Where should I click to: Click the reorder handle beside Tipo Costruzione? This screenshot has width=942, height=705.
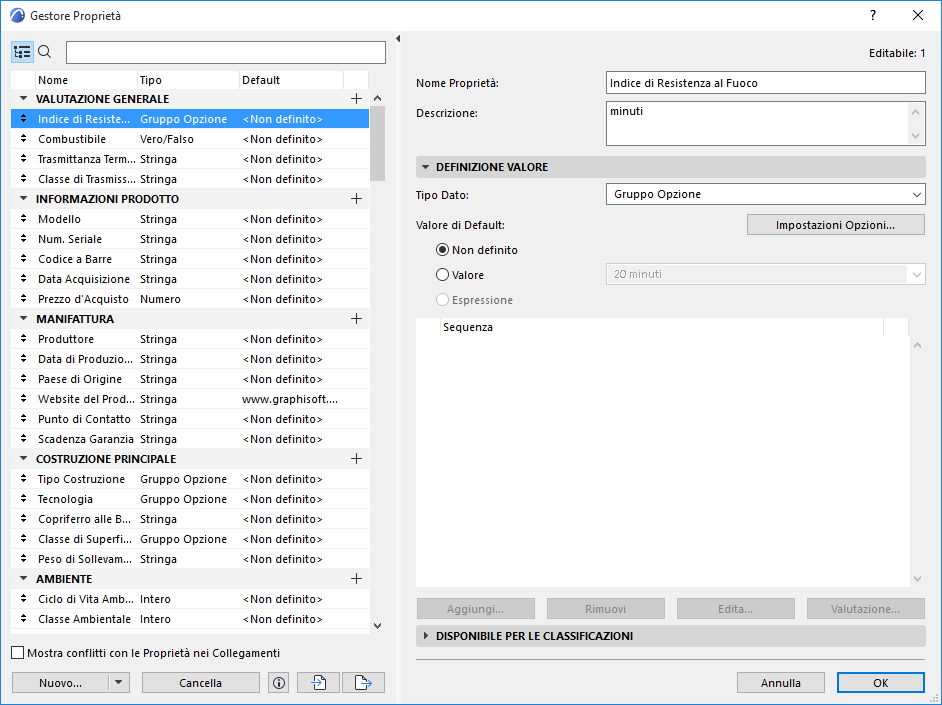(x=23, y=479)
